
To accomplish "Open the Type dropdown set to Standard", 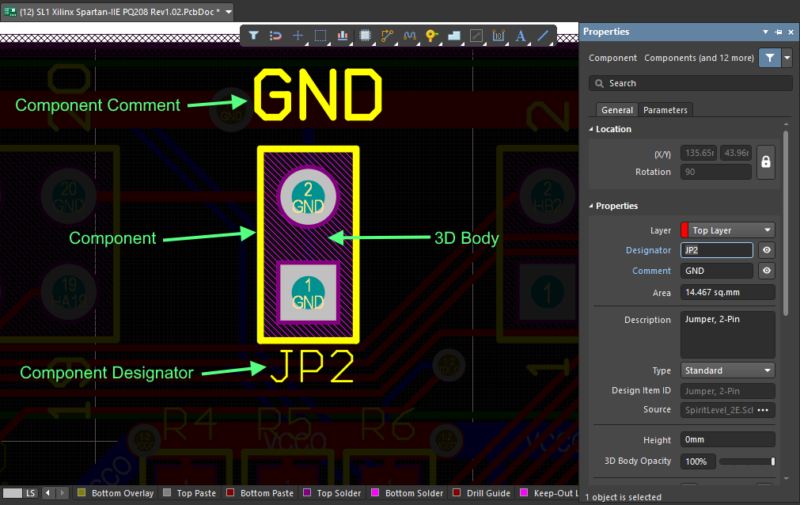I will point(727,370).
